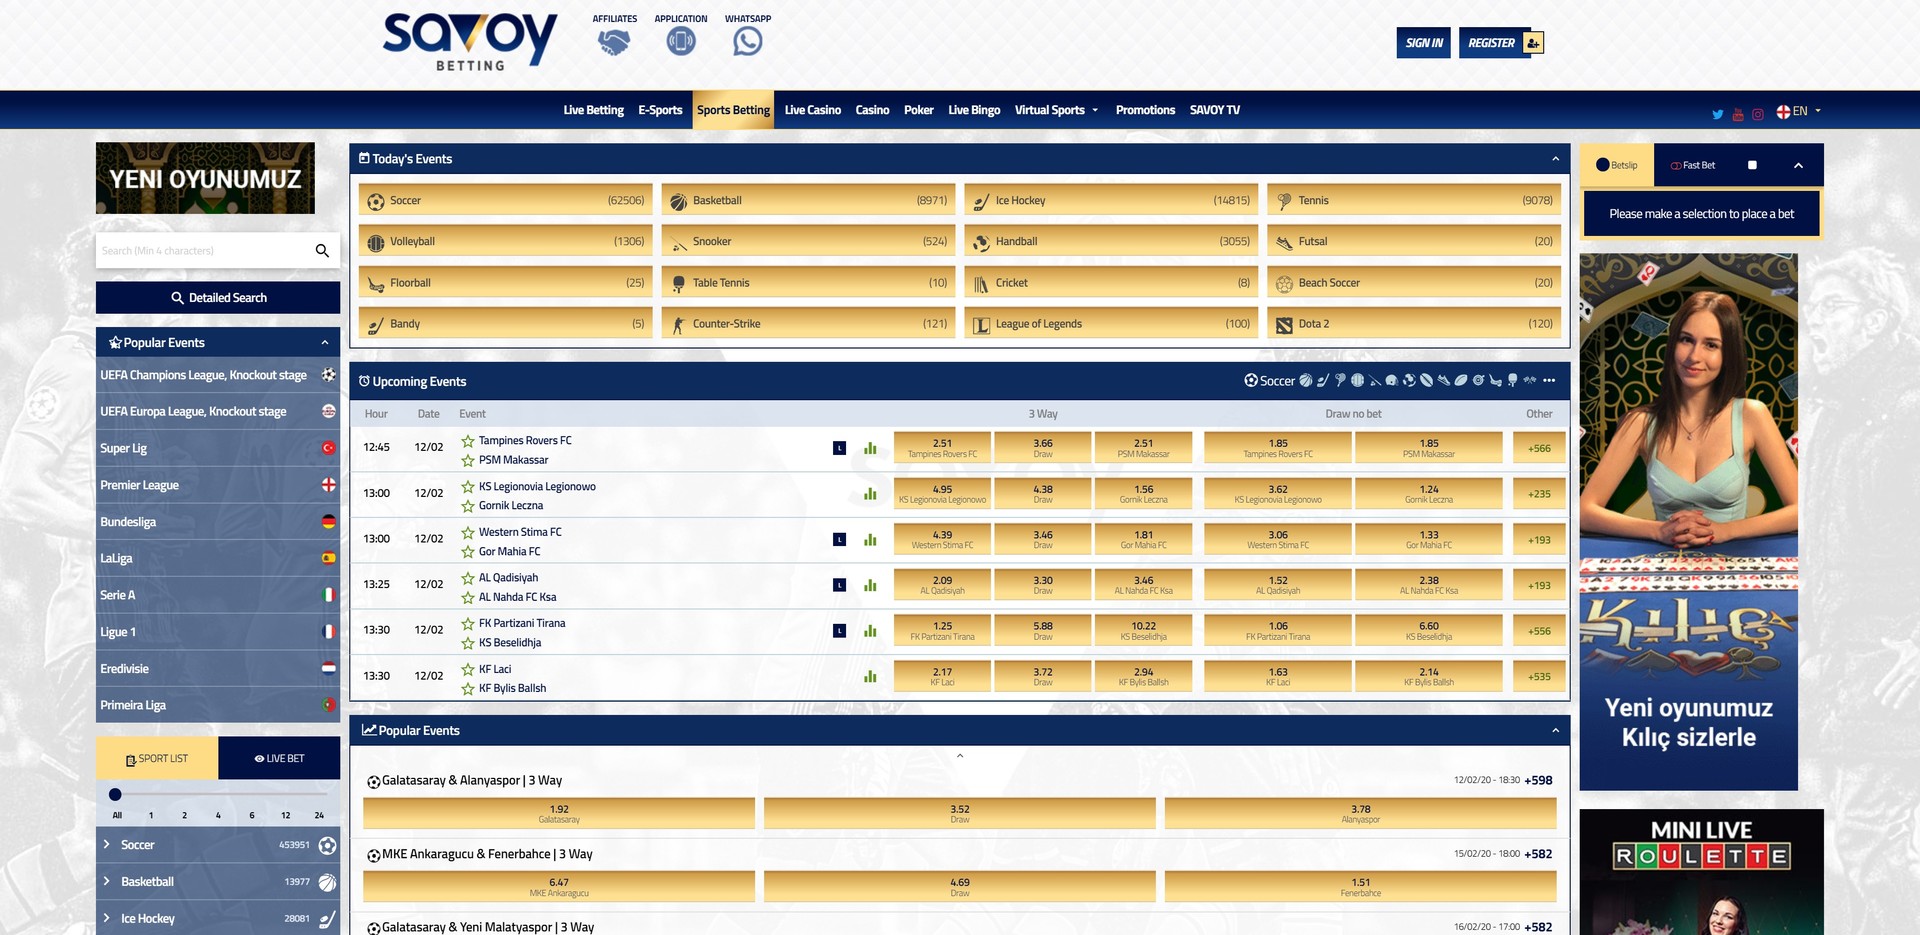1920x935 pixels.
Task: Open statistics chart for KF Laci match
Action: 870,676
